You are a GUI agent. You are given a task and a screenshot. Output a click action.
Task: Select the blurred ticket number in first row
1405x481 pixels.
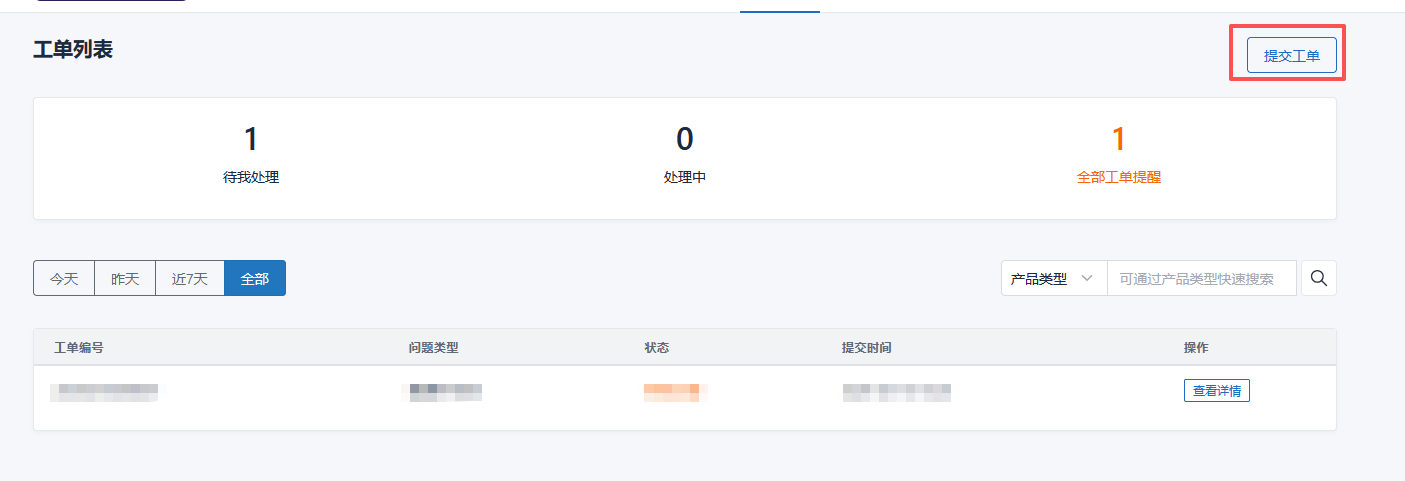[104, 392]
